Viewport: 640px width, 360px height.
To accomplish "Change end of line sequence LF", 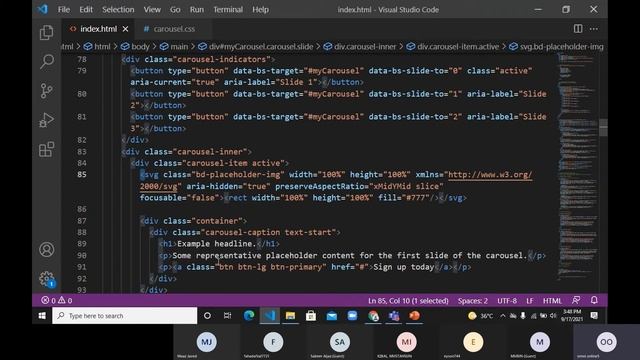I will click(x=530, y=301).
